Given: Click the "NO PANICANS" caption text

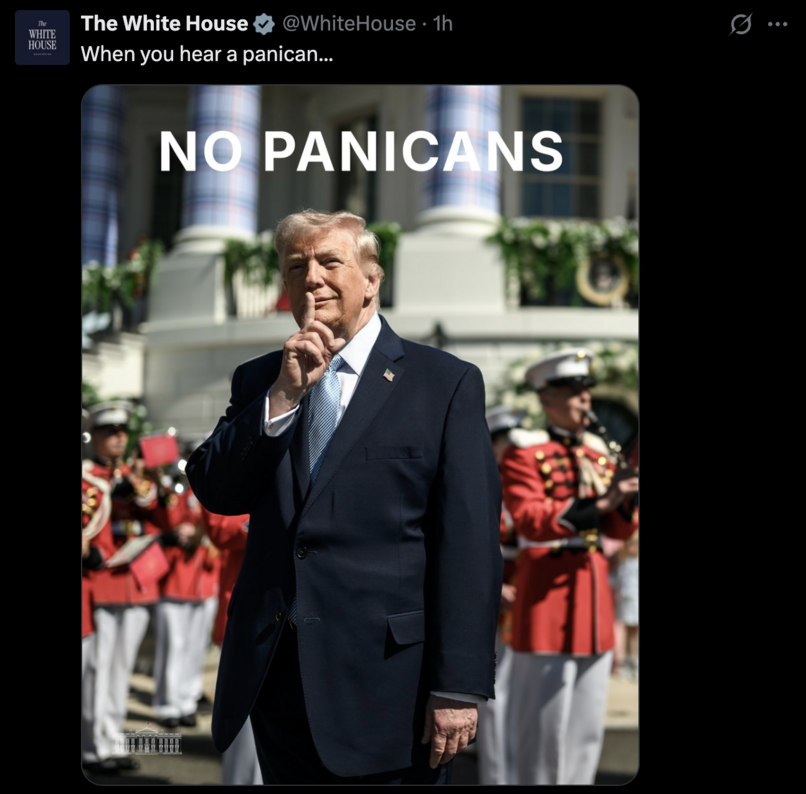Looking at the screenshot, I should tap(361, 151).
